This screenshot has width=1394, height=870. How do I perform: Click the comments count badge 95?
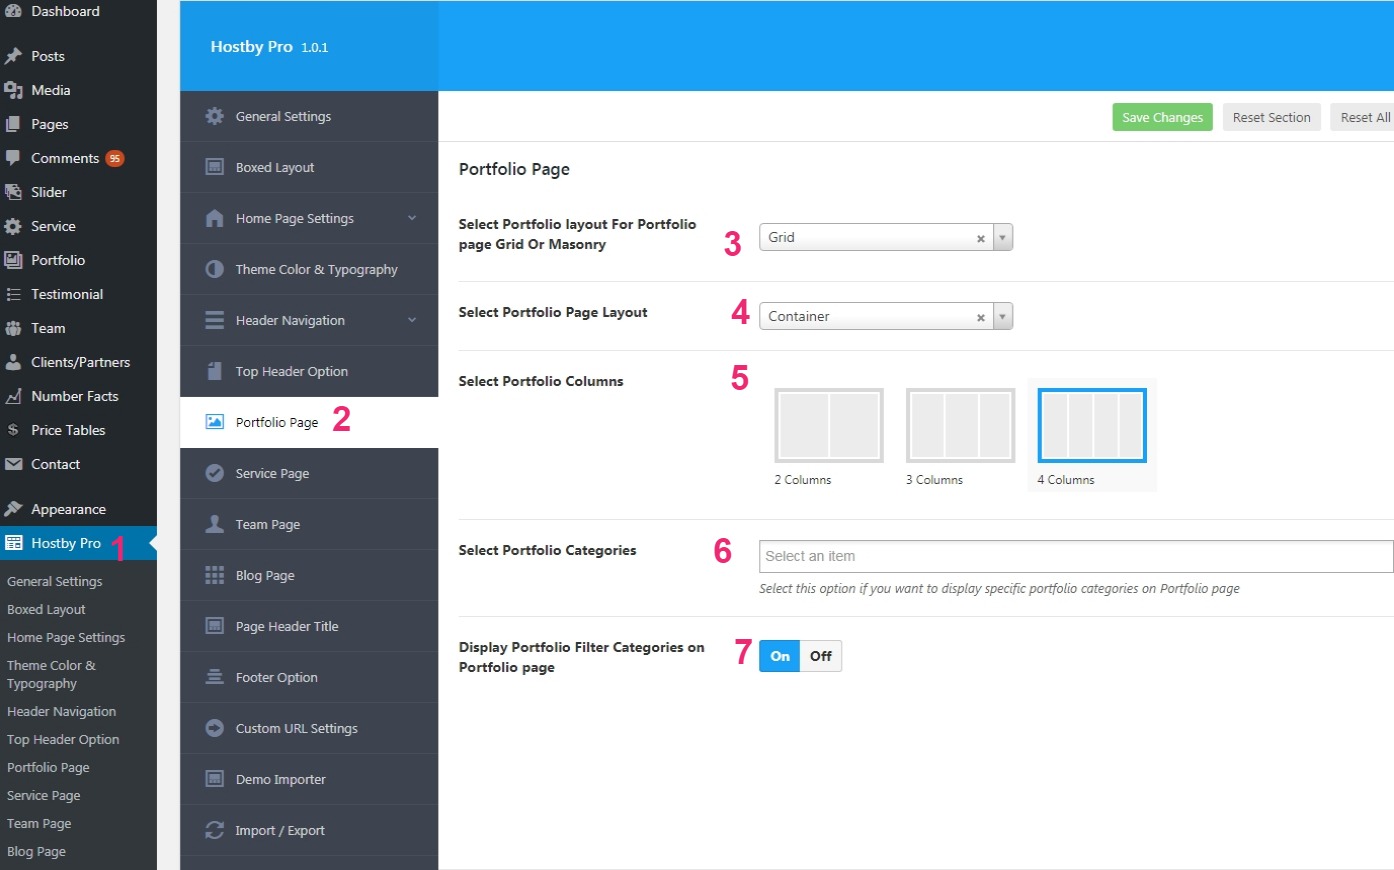click(x=115, y=158)
